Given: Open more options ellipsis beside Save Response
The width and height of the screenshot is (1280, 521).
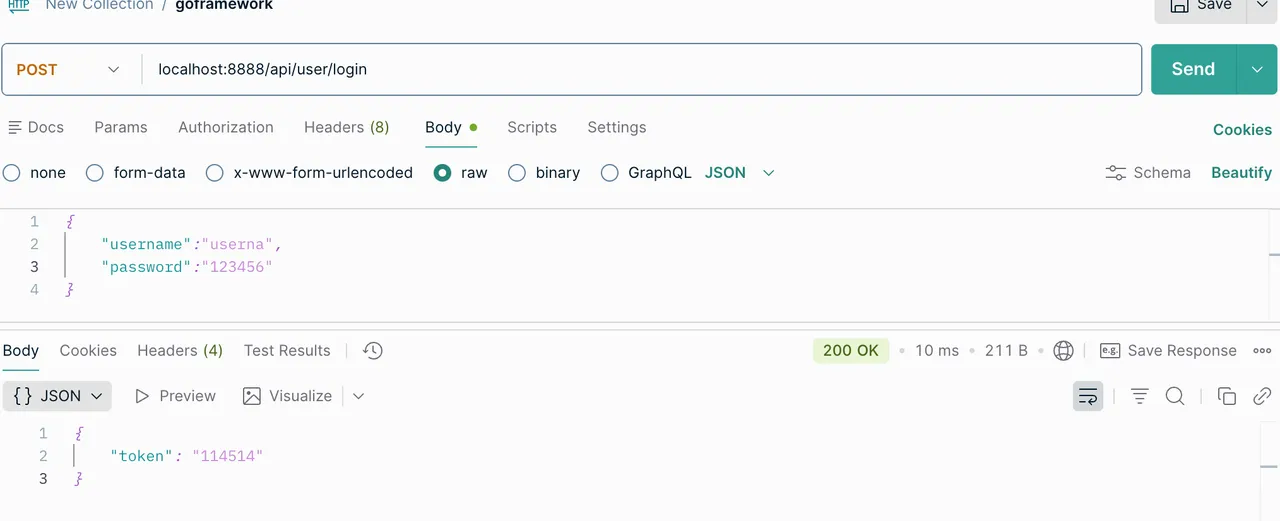Looking at the screenshot, I should coord(1262,351).
